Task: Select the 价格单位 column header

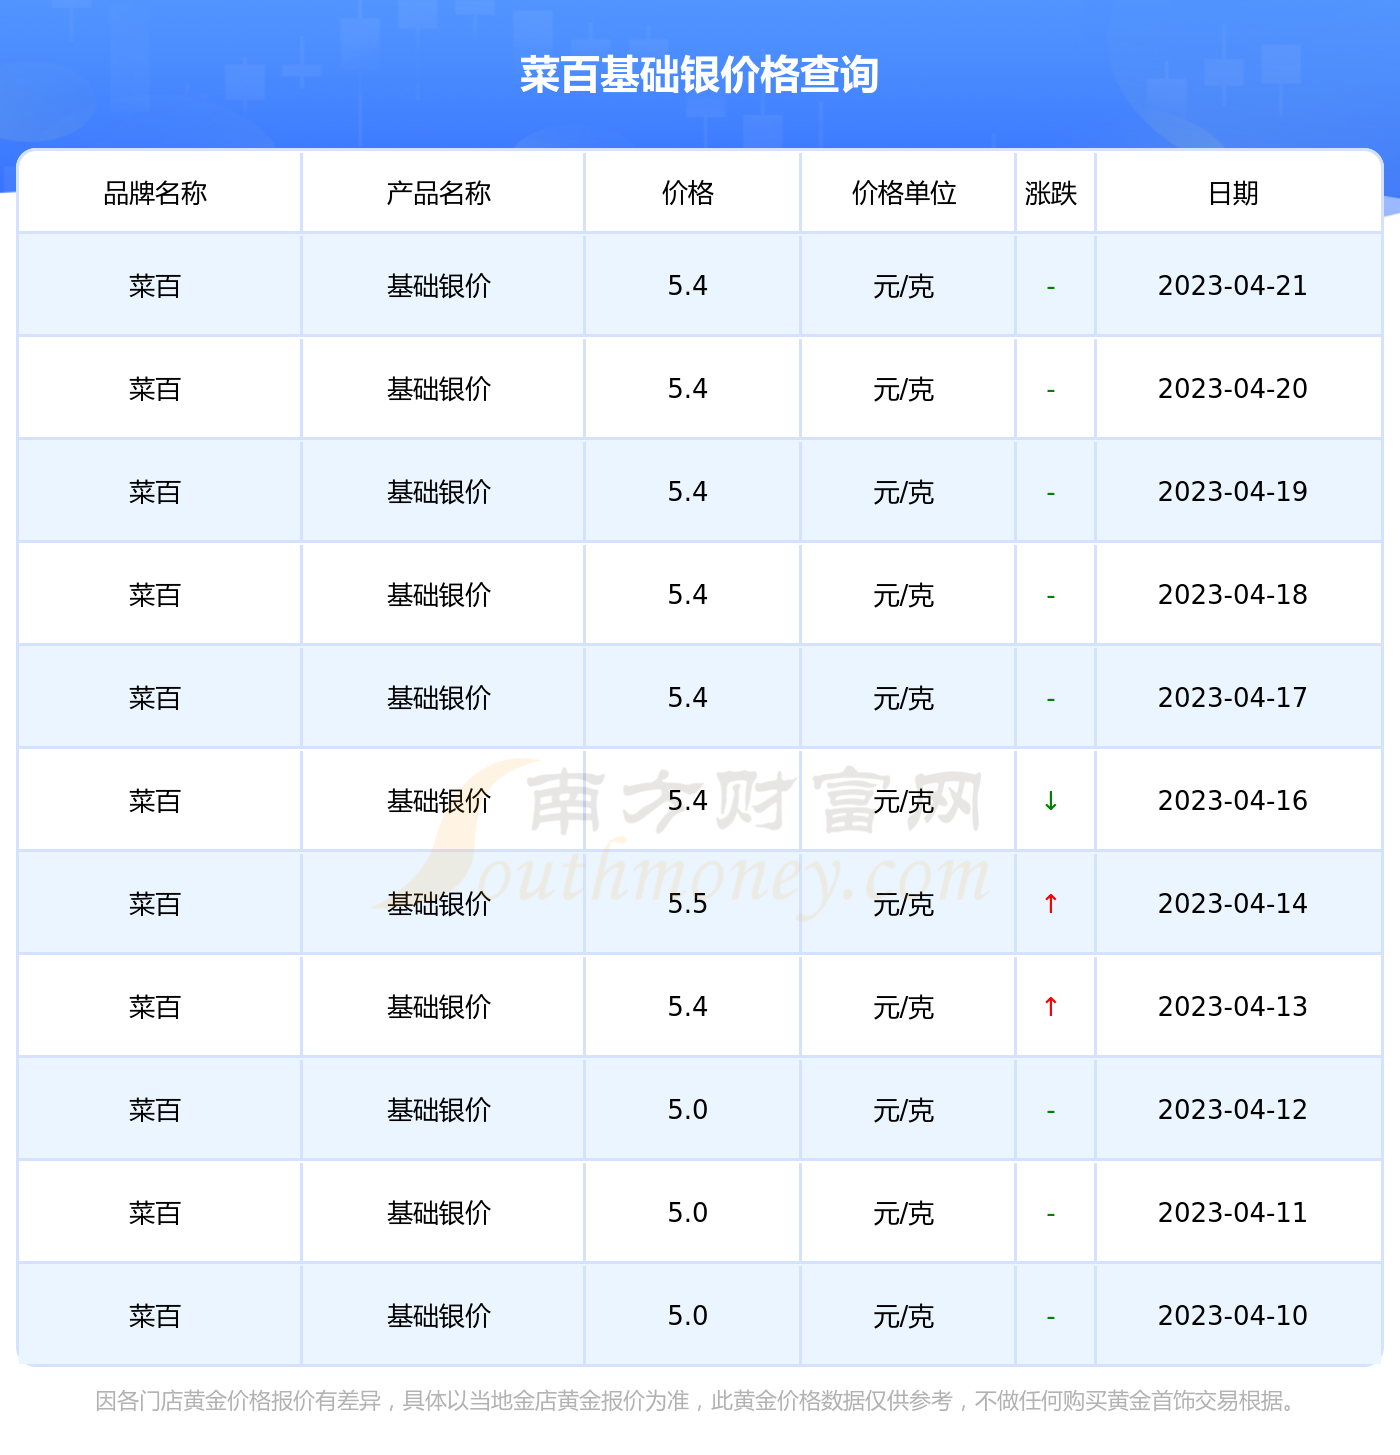Action: click(x=904, y=193)
